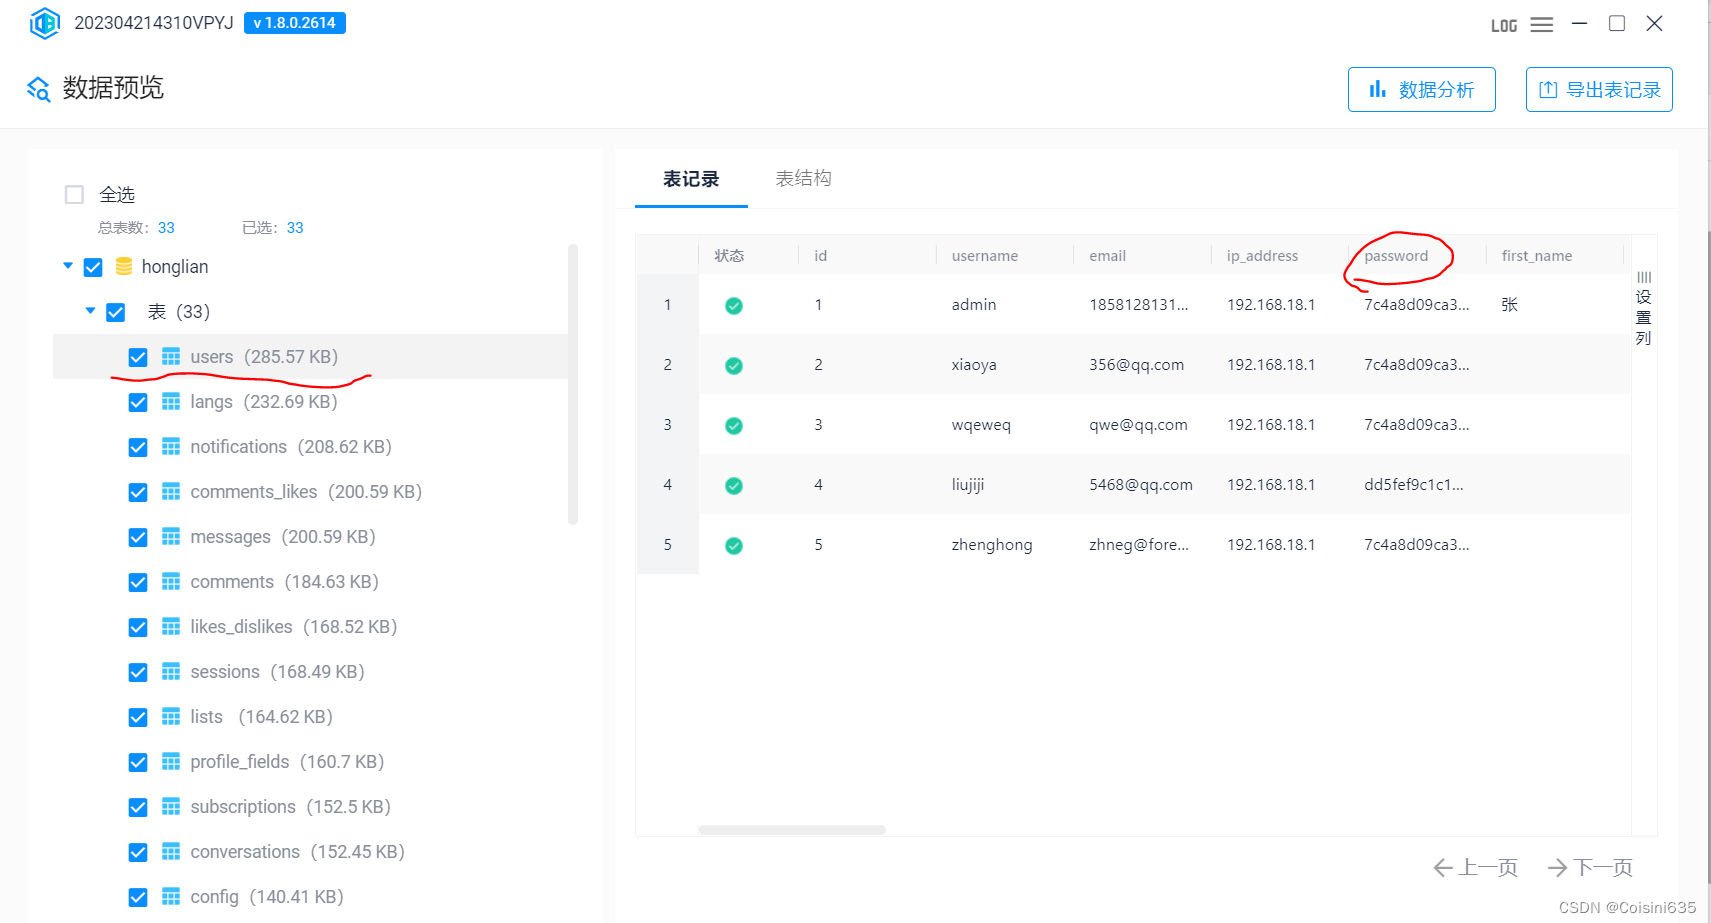Click the lists table icon
Screen dimensions: 1711x923
[x=171, y=717]
